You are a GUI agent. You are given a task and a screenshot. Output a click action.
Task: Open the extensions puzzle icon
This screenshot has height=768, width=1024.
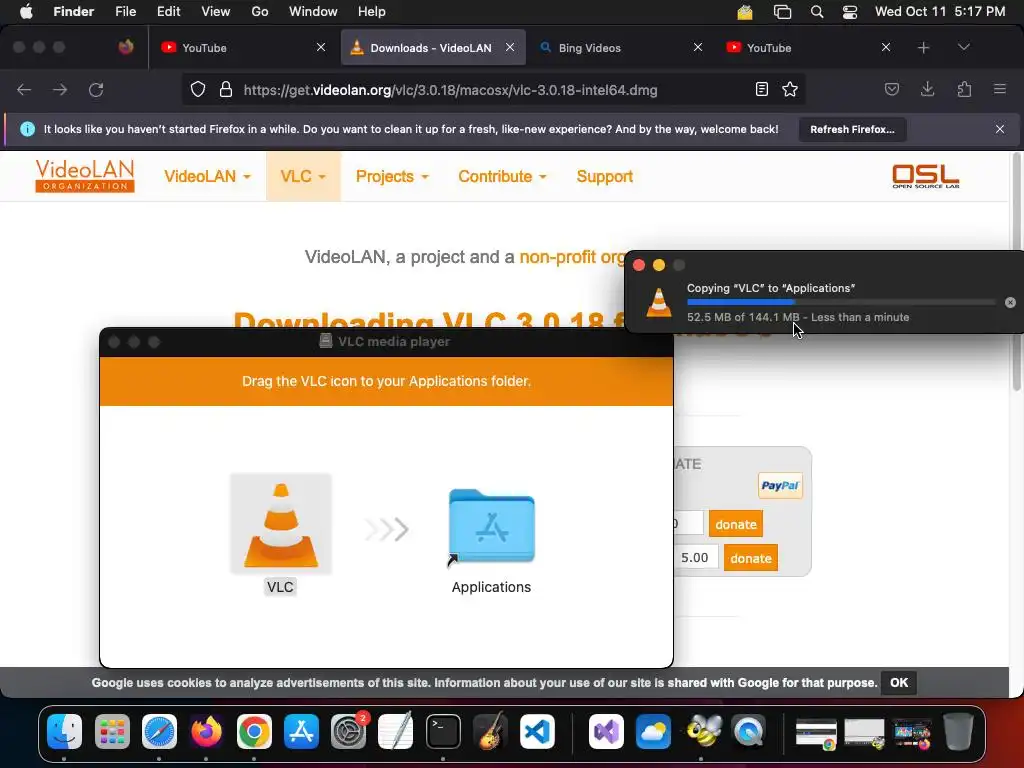(964, 89)
